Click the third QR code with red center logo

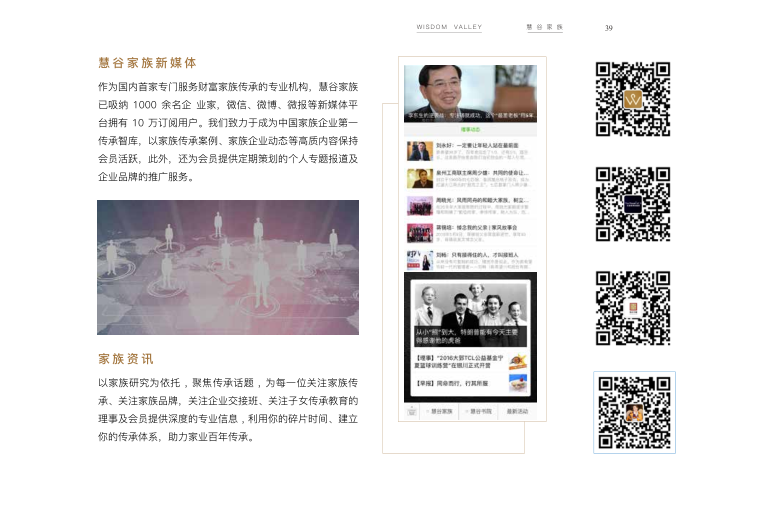tap(633, 308)
